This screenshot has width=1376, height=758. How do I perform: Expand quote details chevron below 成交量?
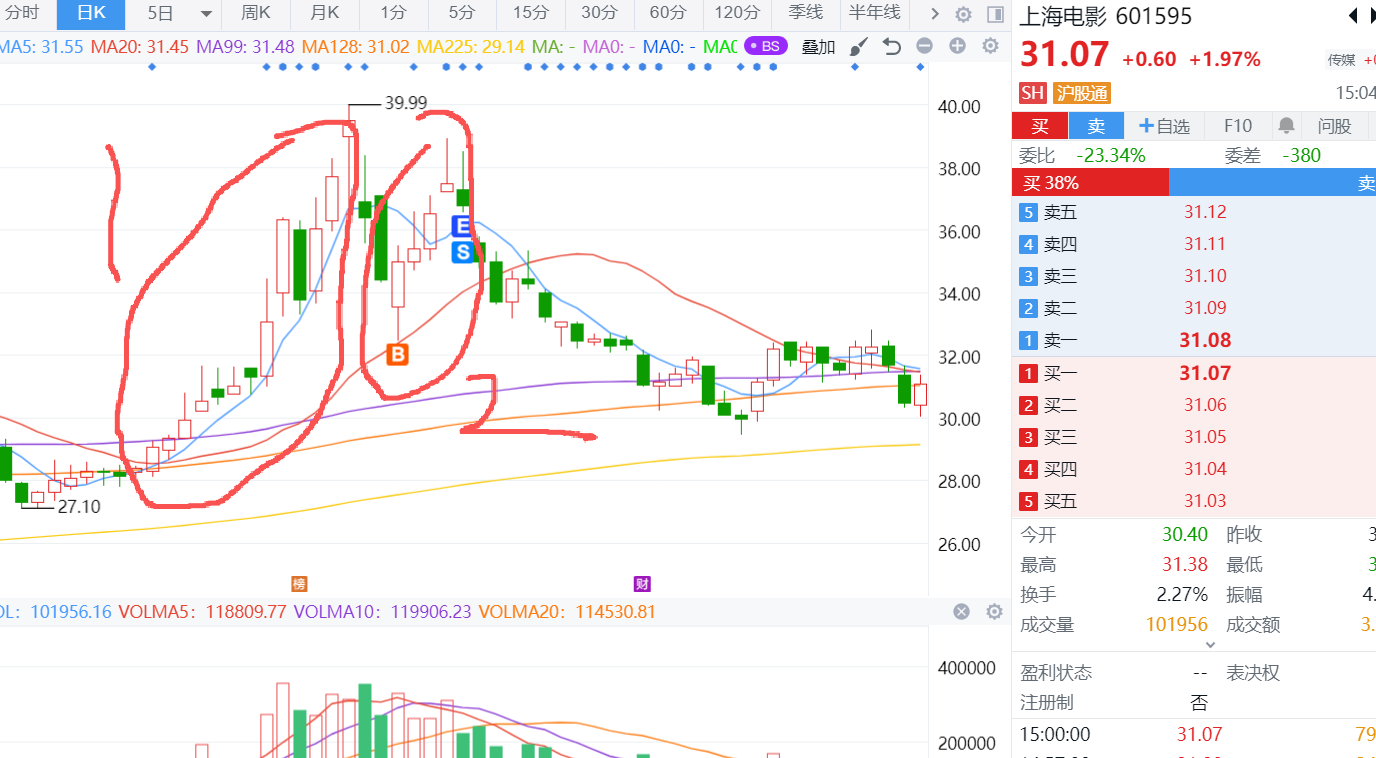click(x=1211, y=645)
